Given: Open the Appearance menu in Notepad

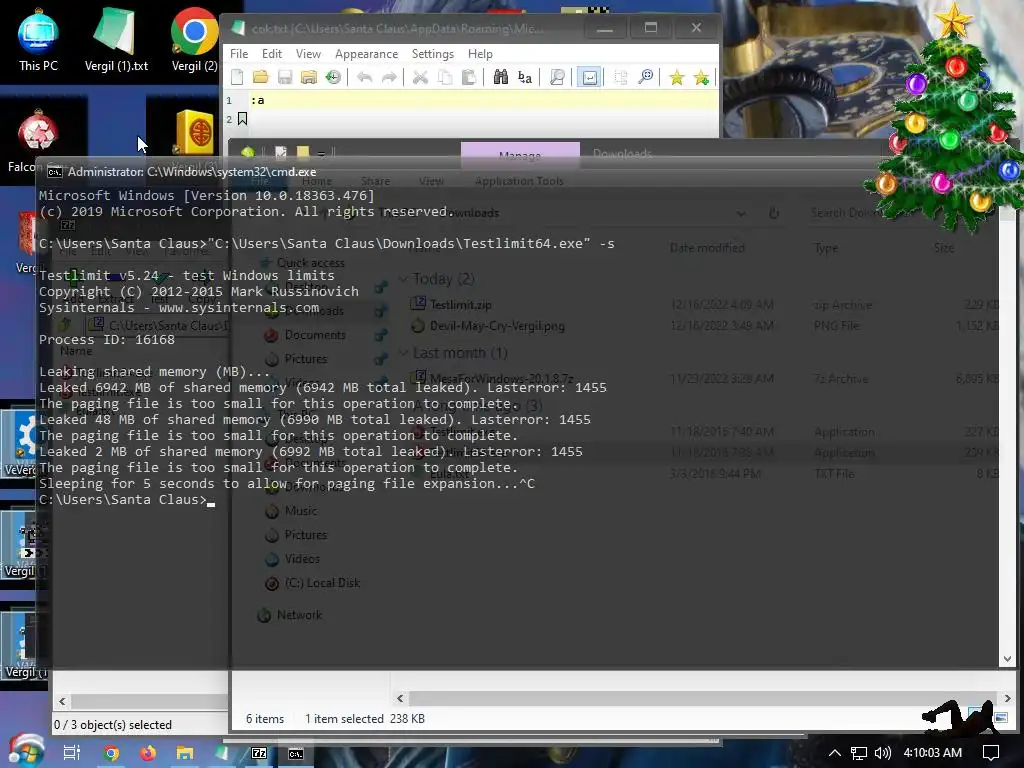Looking at the screenshot, I should tap(366, 54).
